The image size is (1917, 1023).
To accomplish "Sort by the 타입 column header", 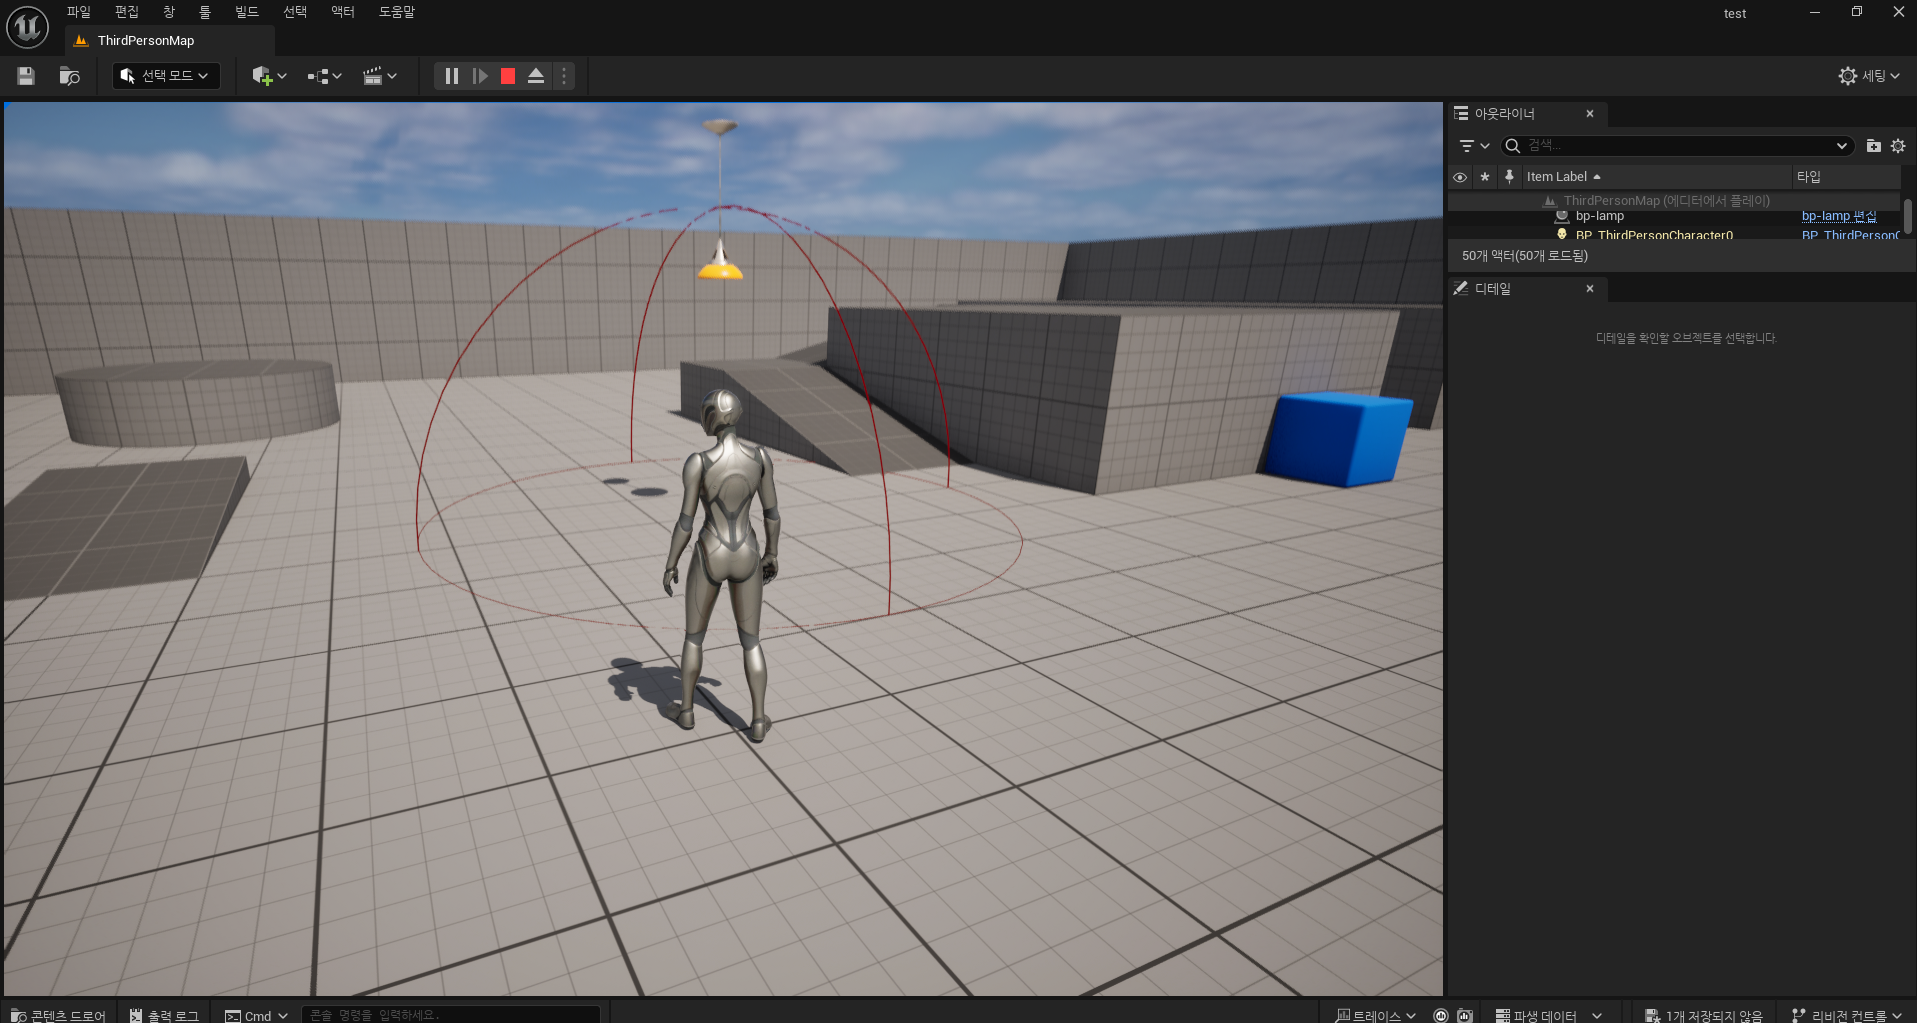I will pos(1846,177).
